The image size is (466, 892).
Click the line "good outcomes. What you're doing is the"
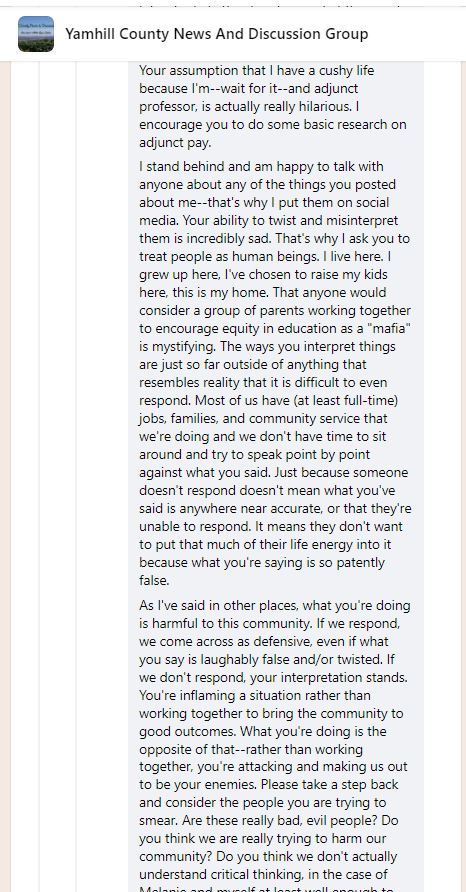[x=263, y=731]
